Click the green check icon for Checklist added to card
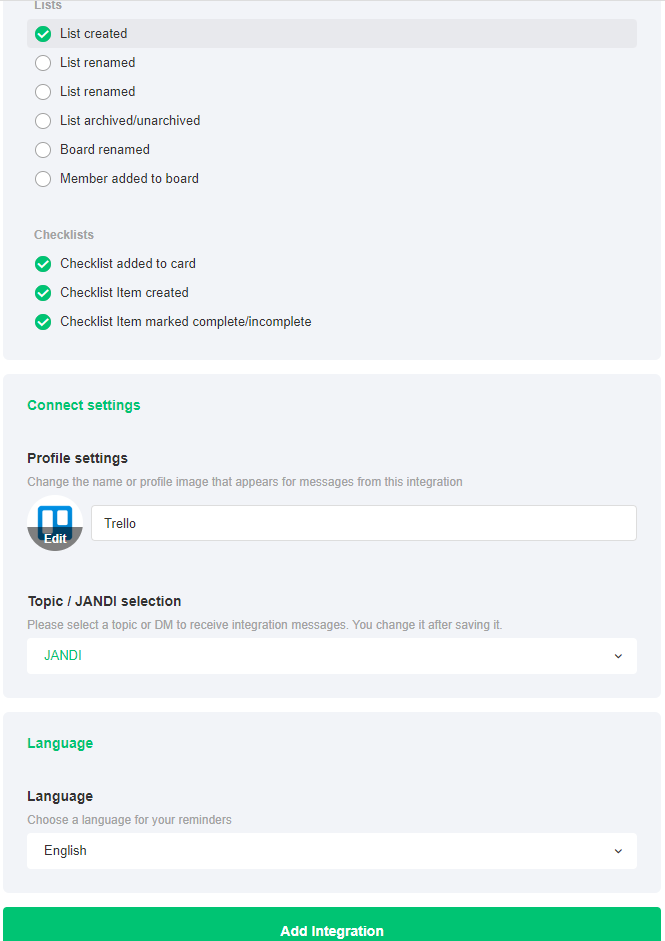This screenshot has width=665, height=941. (x=43, y=264)
